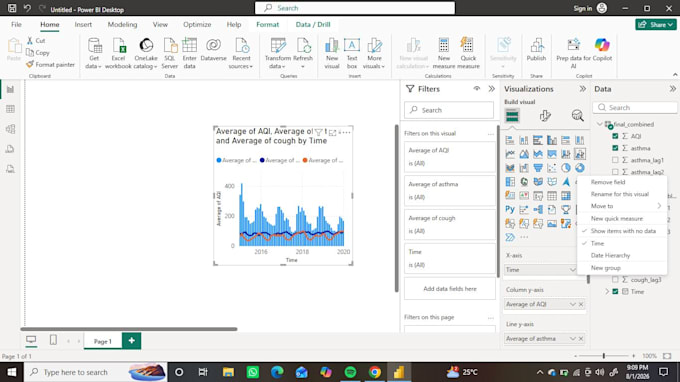
Task: Click the Copilot icon in ribbon
Action: click(x=602, y=45)
